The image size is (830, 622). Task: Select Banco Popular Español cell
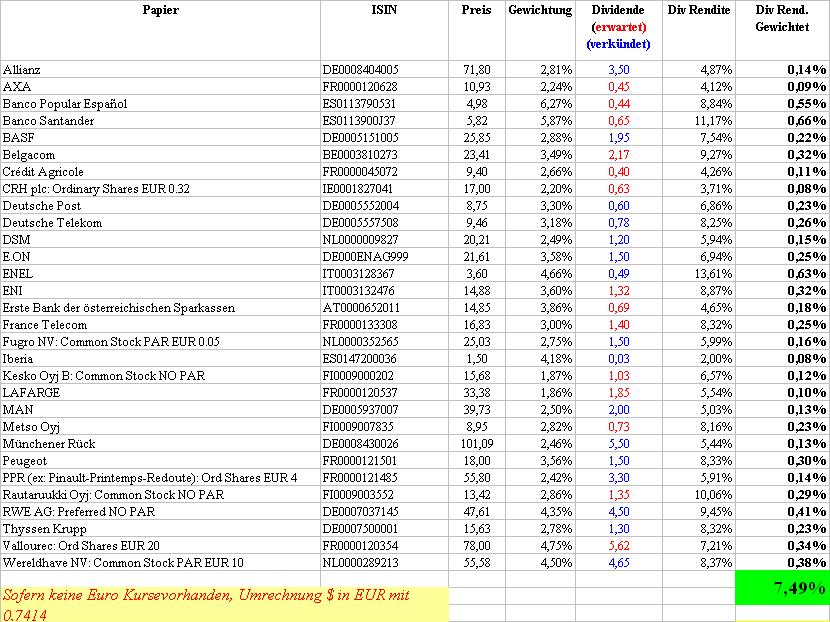(160, 103)
